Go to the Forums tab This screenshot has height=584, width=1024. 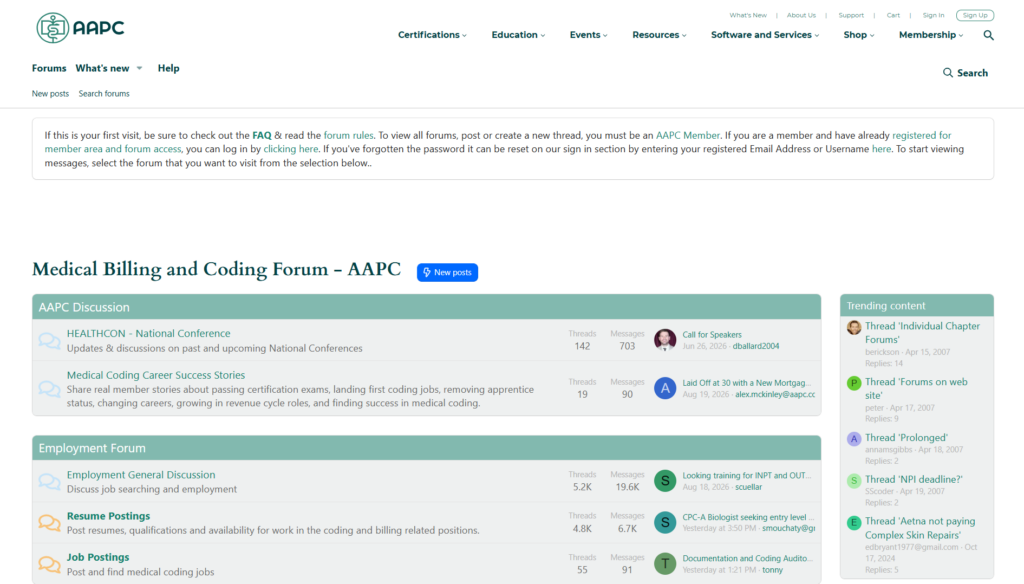(49, 68)
